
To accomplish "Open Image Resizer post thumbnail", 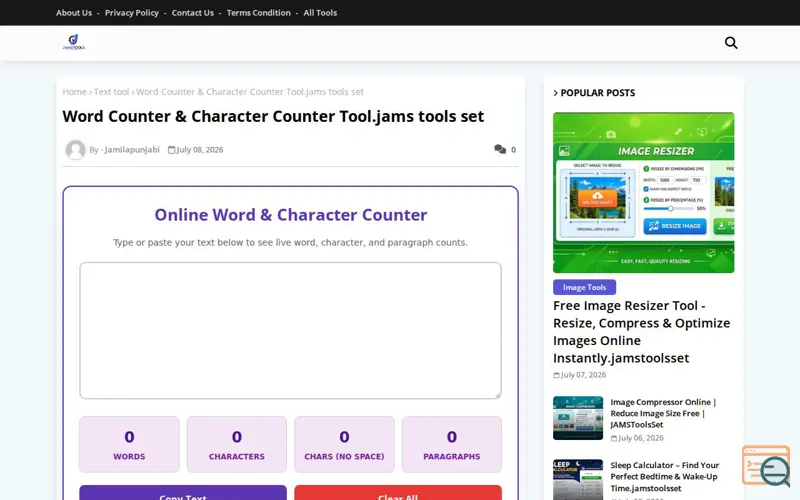I will point(643,192).
